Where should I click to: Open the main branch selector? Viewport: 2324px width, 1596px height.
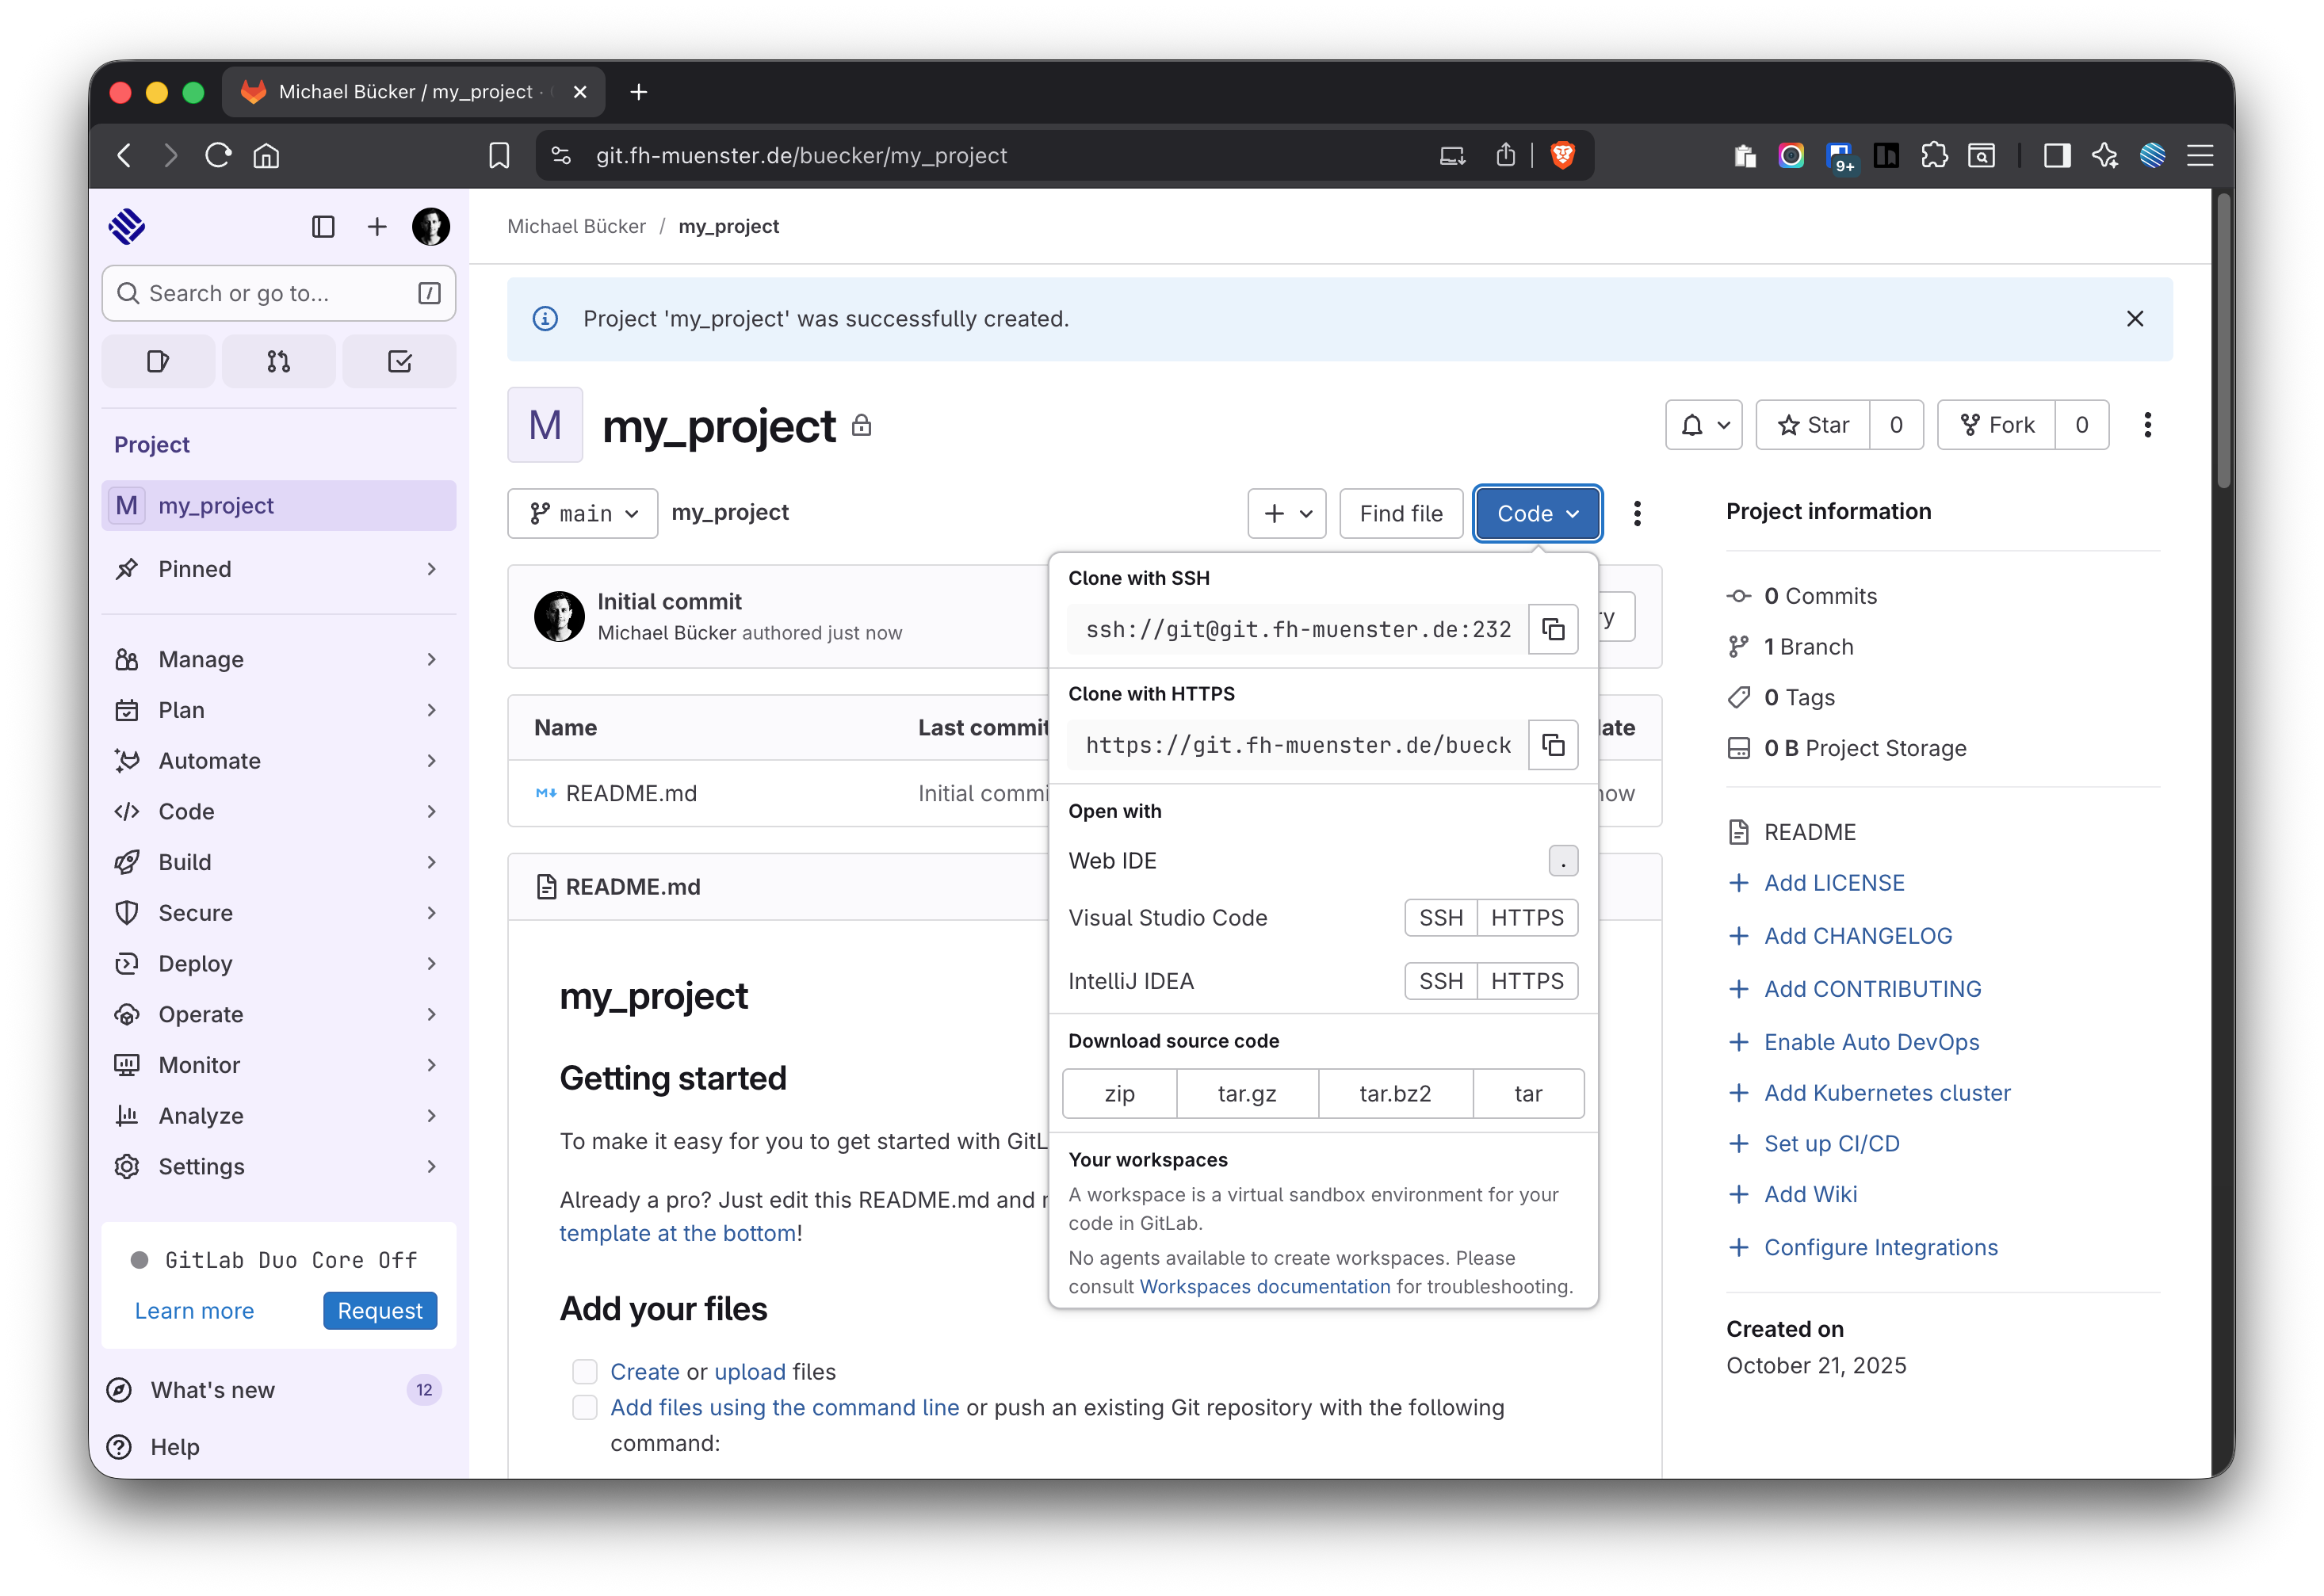(583, 513)
